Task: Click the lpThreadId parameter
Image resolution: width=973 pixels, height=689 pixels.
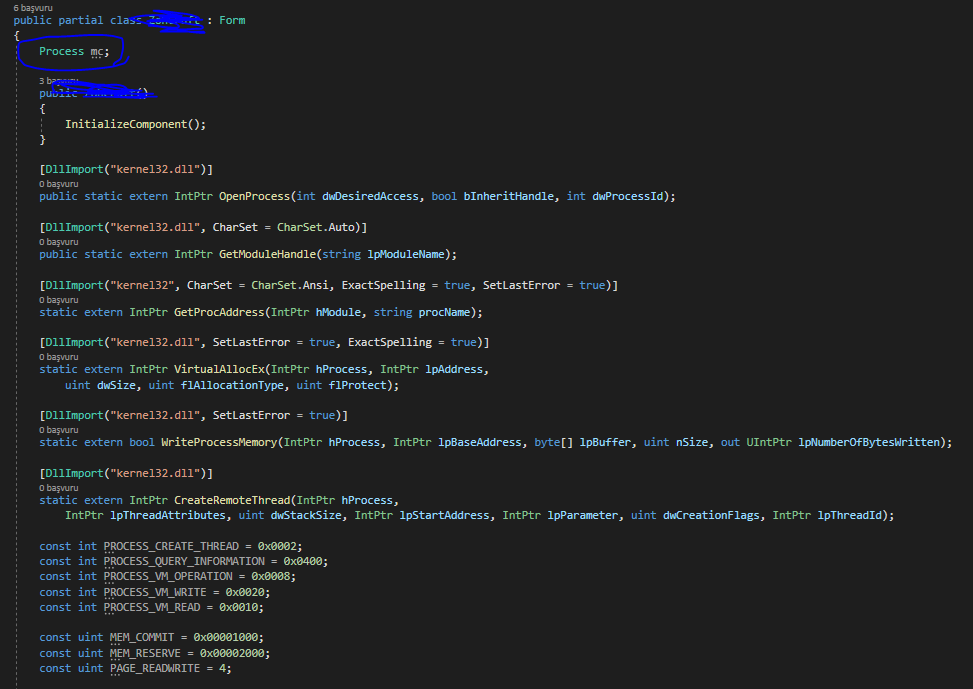Action: click(x=850, y=515)
